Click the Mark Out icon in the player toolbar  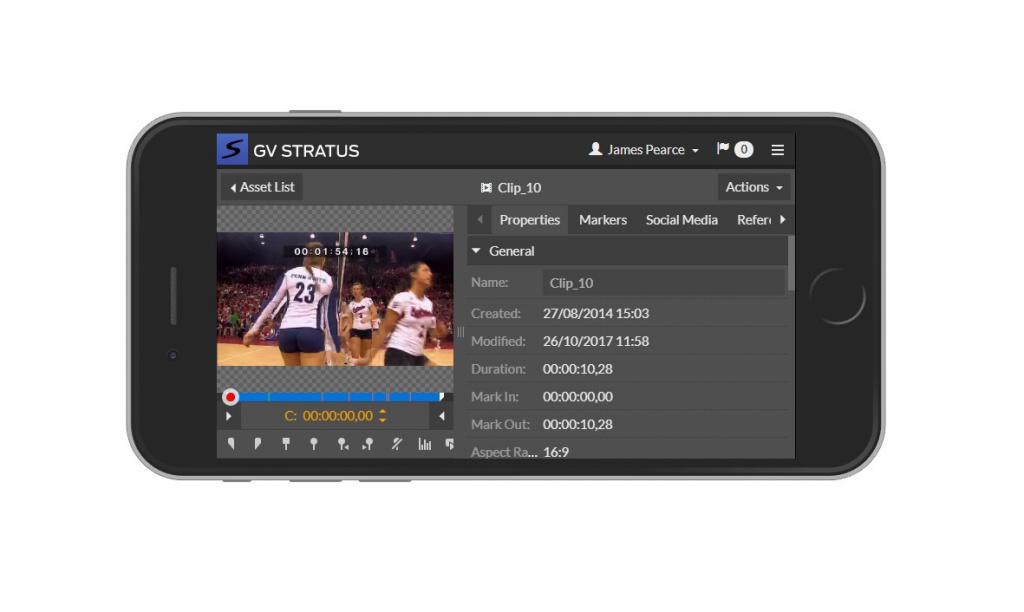(258, 444)
